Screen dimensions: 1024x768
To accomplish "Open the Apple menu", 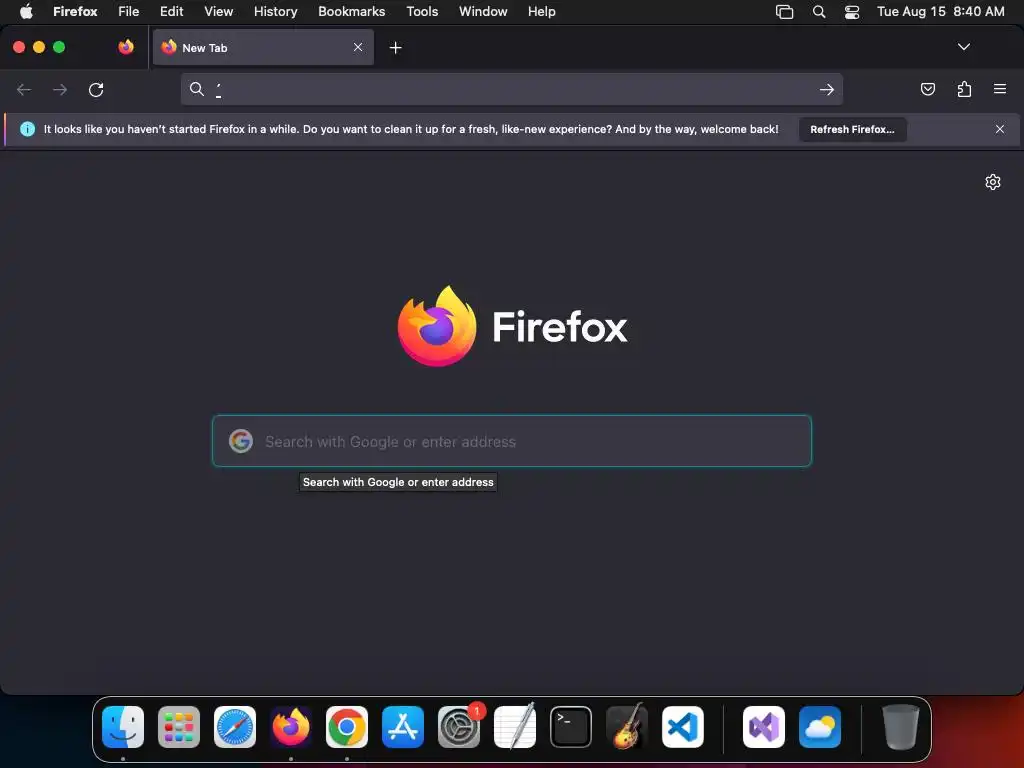I will [26, 12].
